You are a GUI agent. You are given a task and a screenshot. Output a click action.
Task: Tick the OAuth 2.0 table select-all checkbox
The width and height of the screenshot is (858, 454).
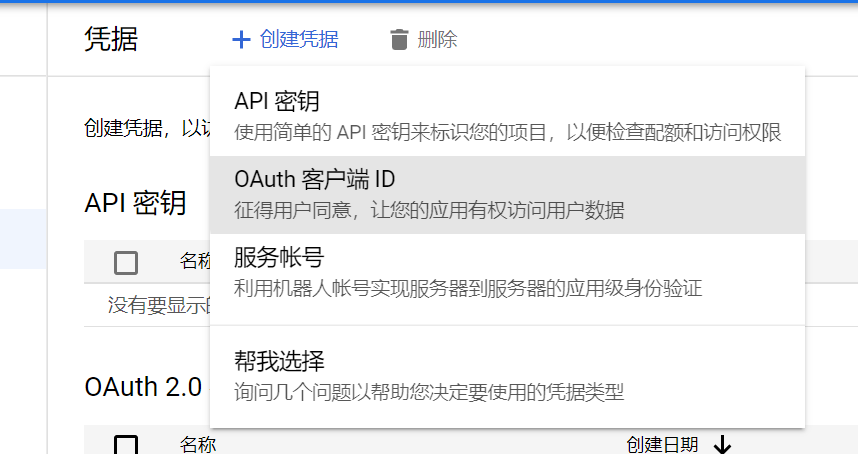(x=126, y=446)
